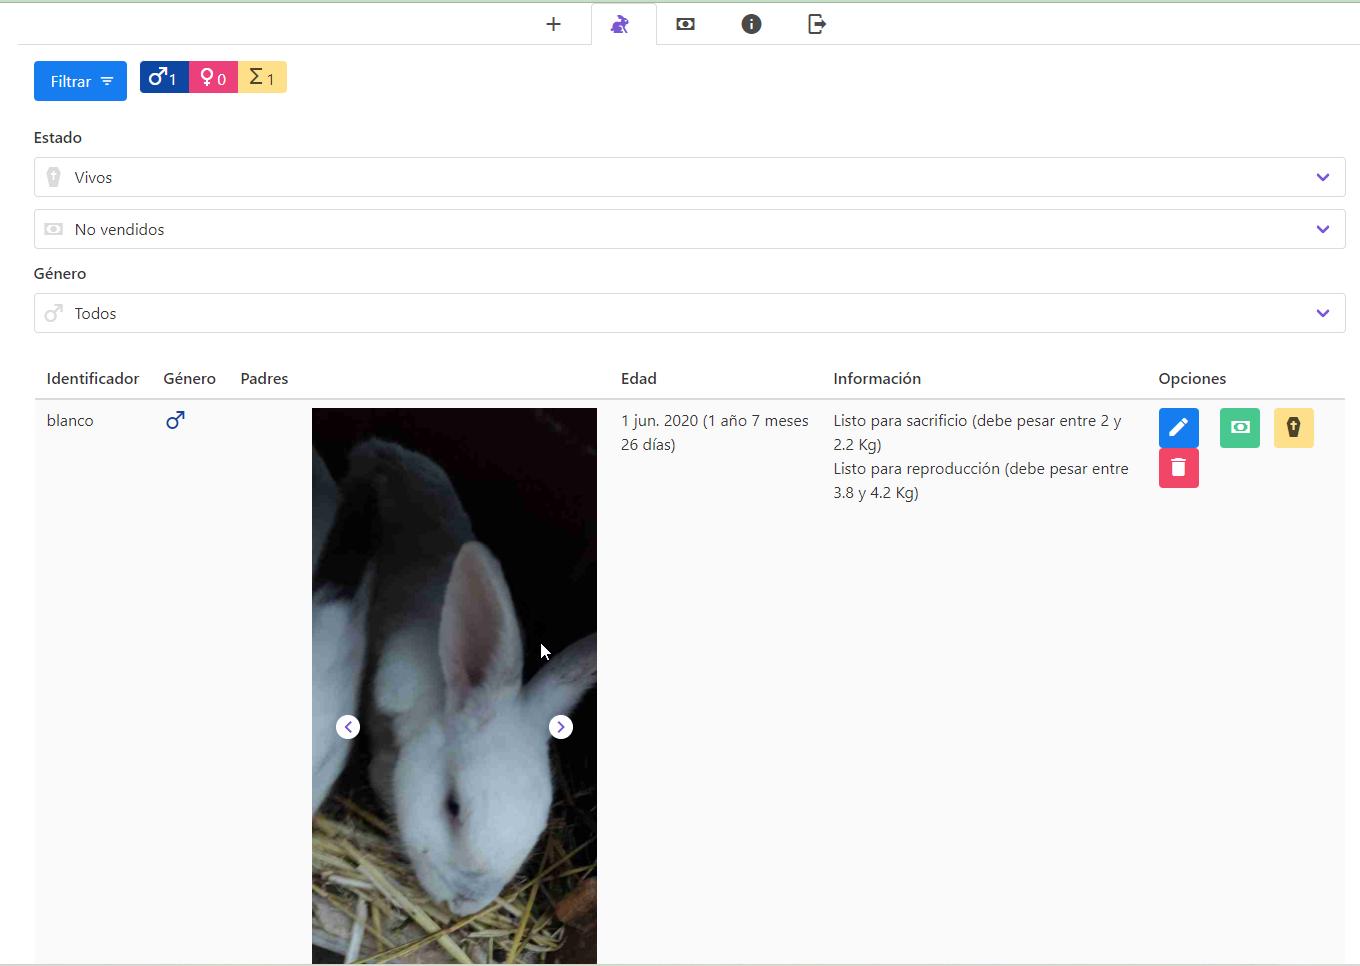This screenshot has width=1360, height=966.
Task: Click the logout exit icon
Action: pos(817,24)
